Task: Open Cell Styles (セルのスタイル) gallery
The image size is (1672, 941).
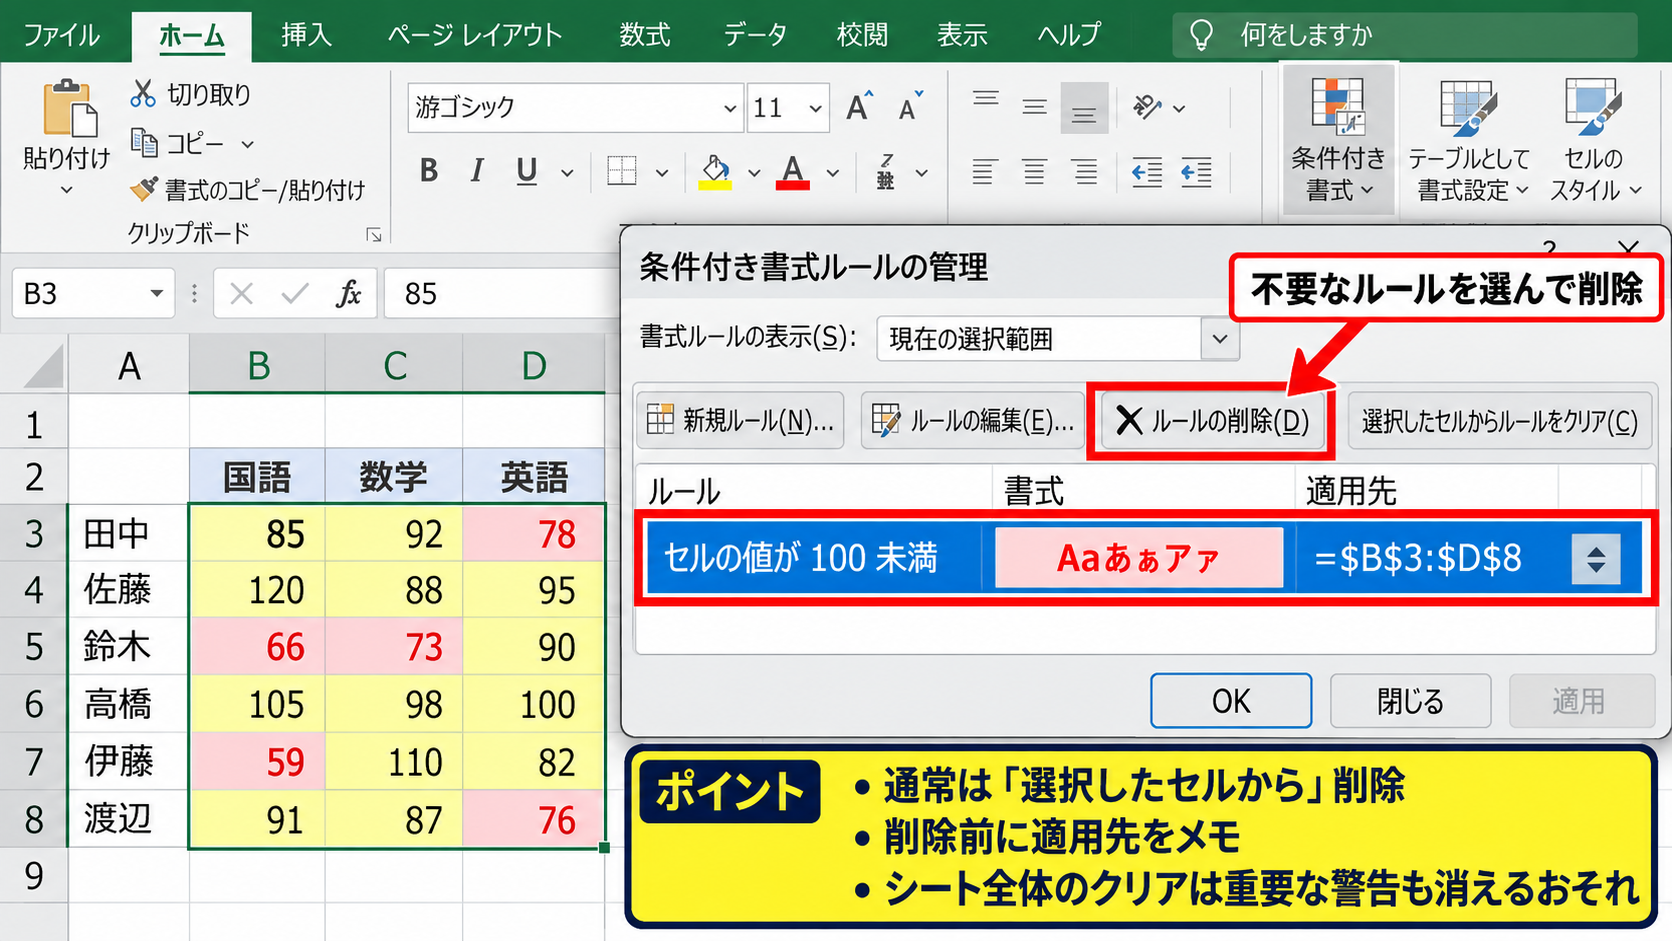Action: (1594, 140)
